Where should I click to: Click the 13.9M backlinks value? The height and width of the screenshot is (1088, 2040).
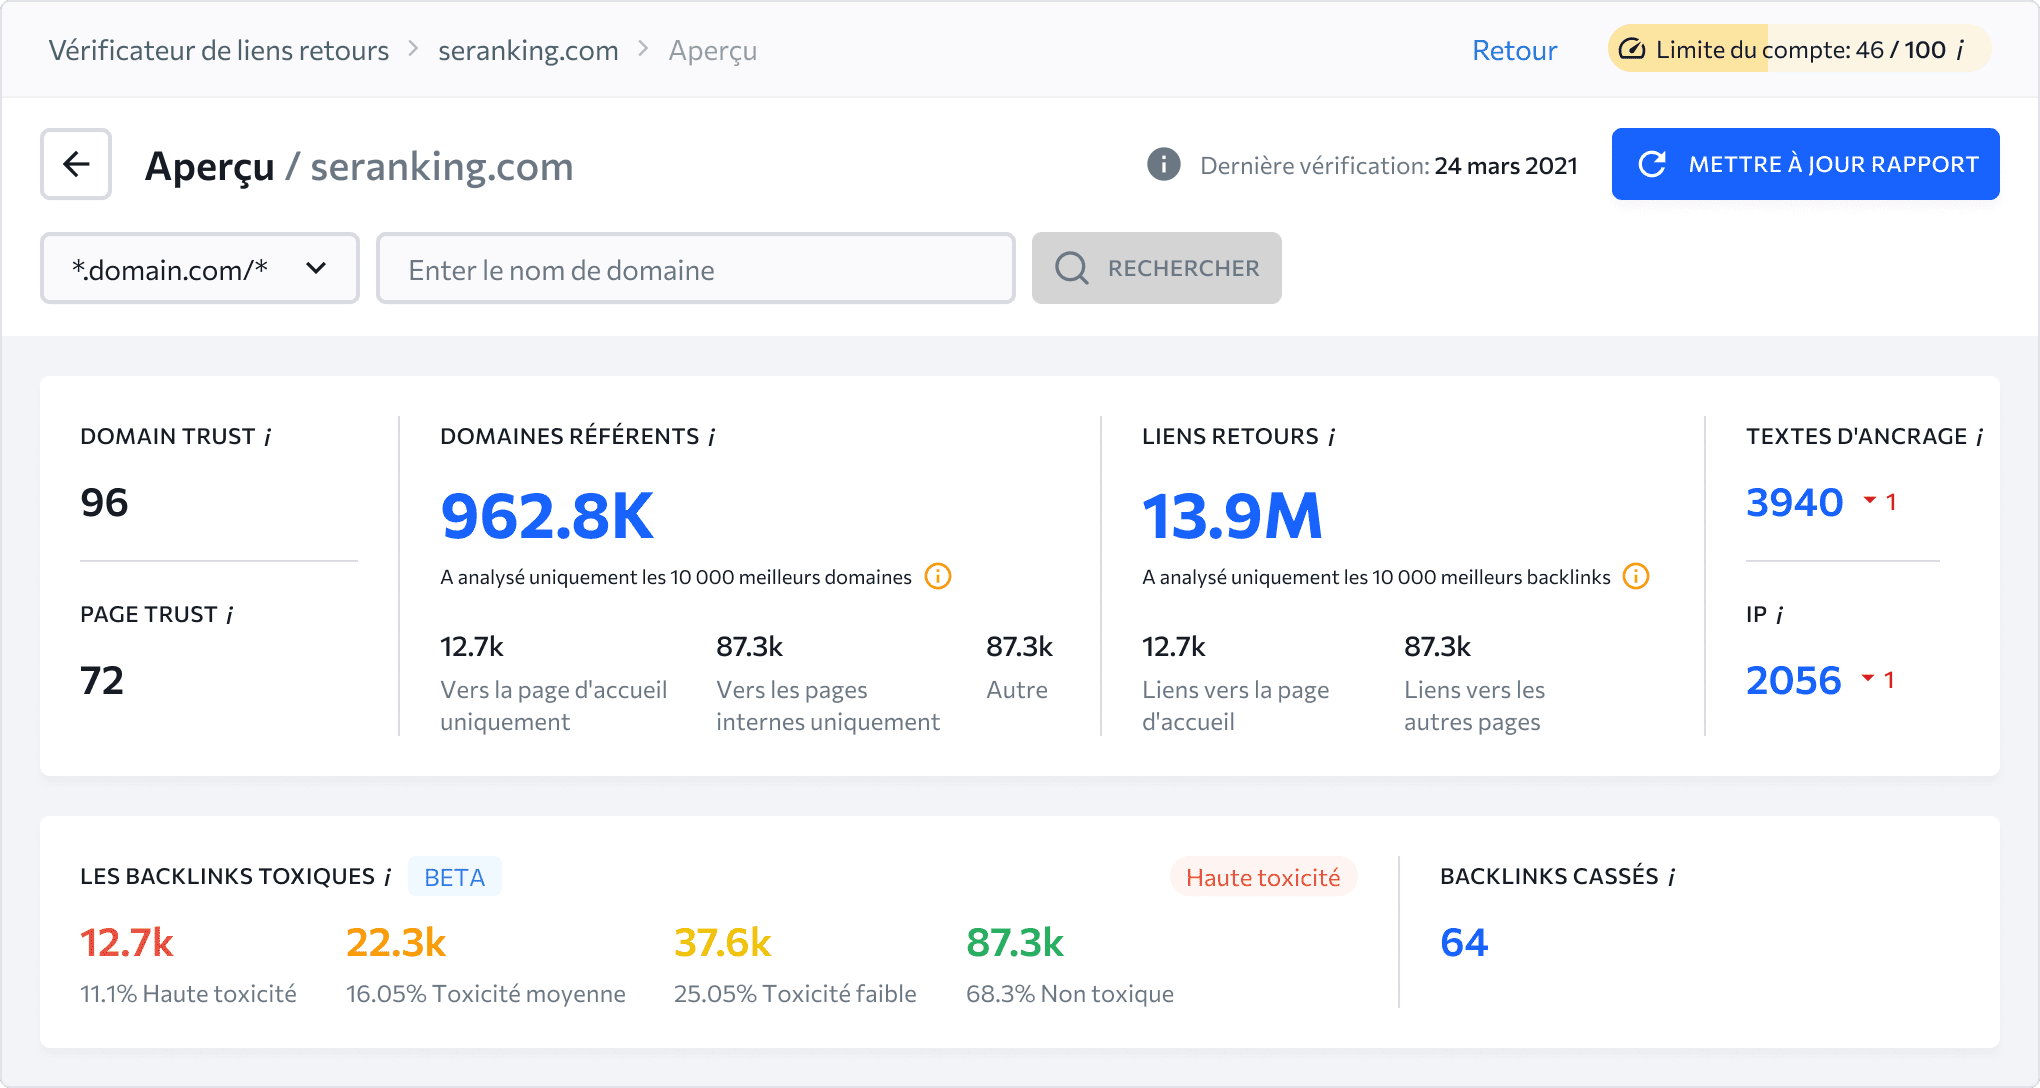1232,516
